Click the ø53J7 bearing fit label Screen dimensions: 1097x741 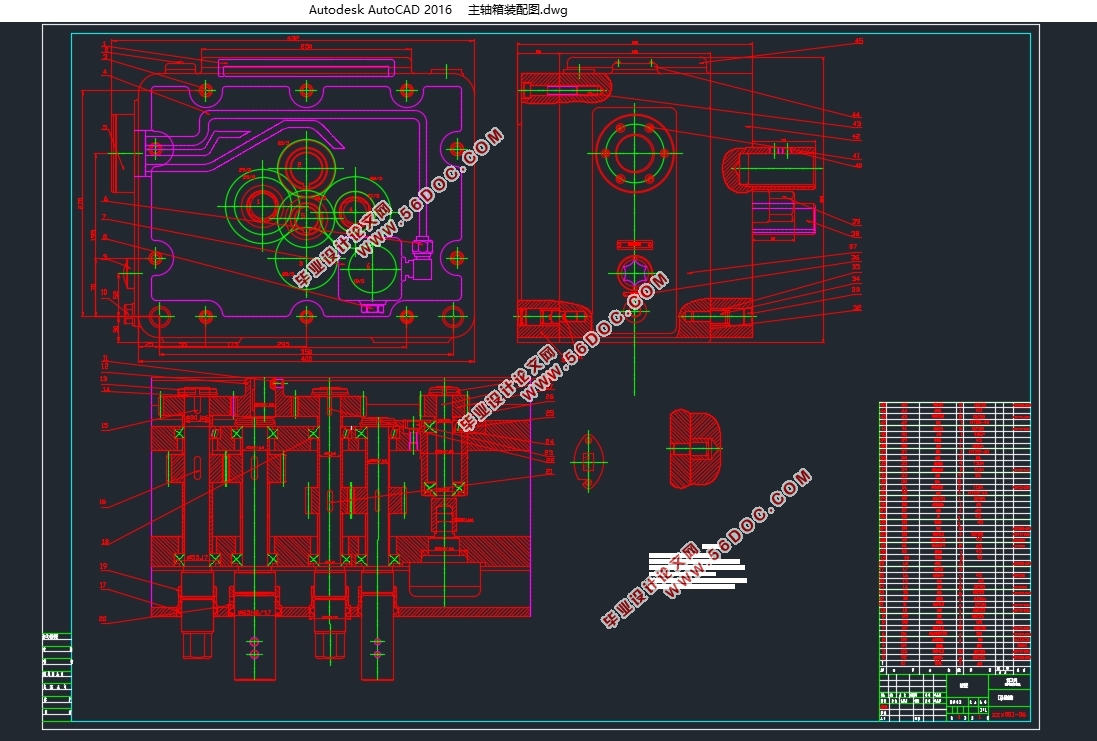coord(198,557)
